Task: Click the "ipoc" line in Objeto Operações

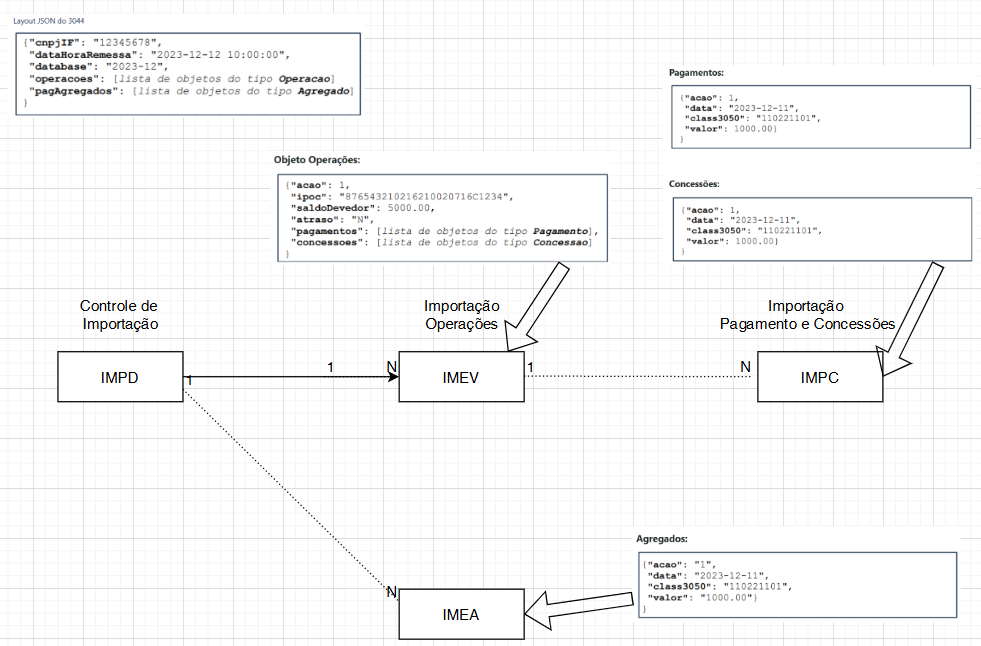Action: pyautogui.click(x=402, y=196)
